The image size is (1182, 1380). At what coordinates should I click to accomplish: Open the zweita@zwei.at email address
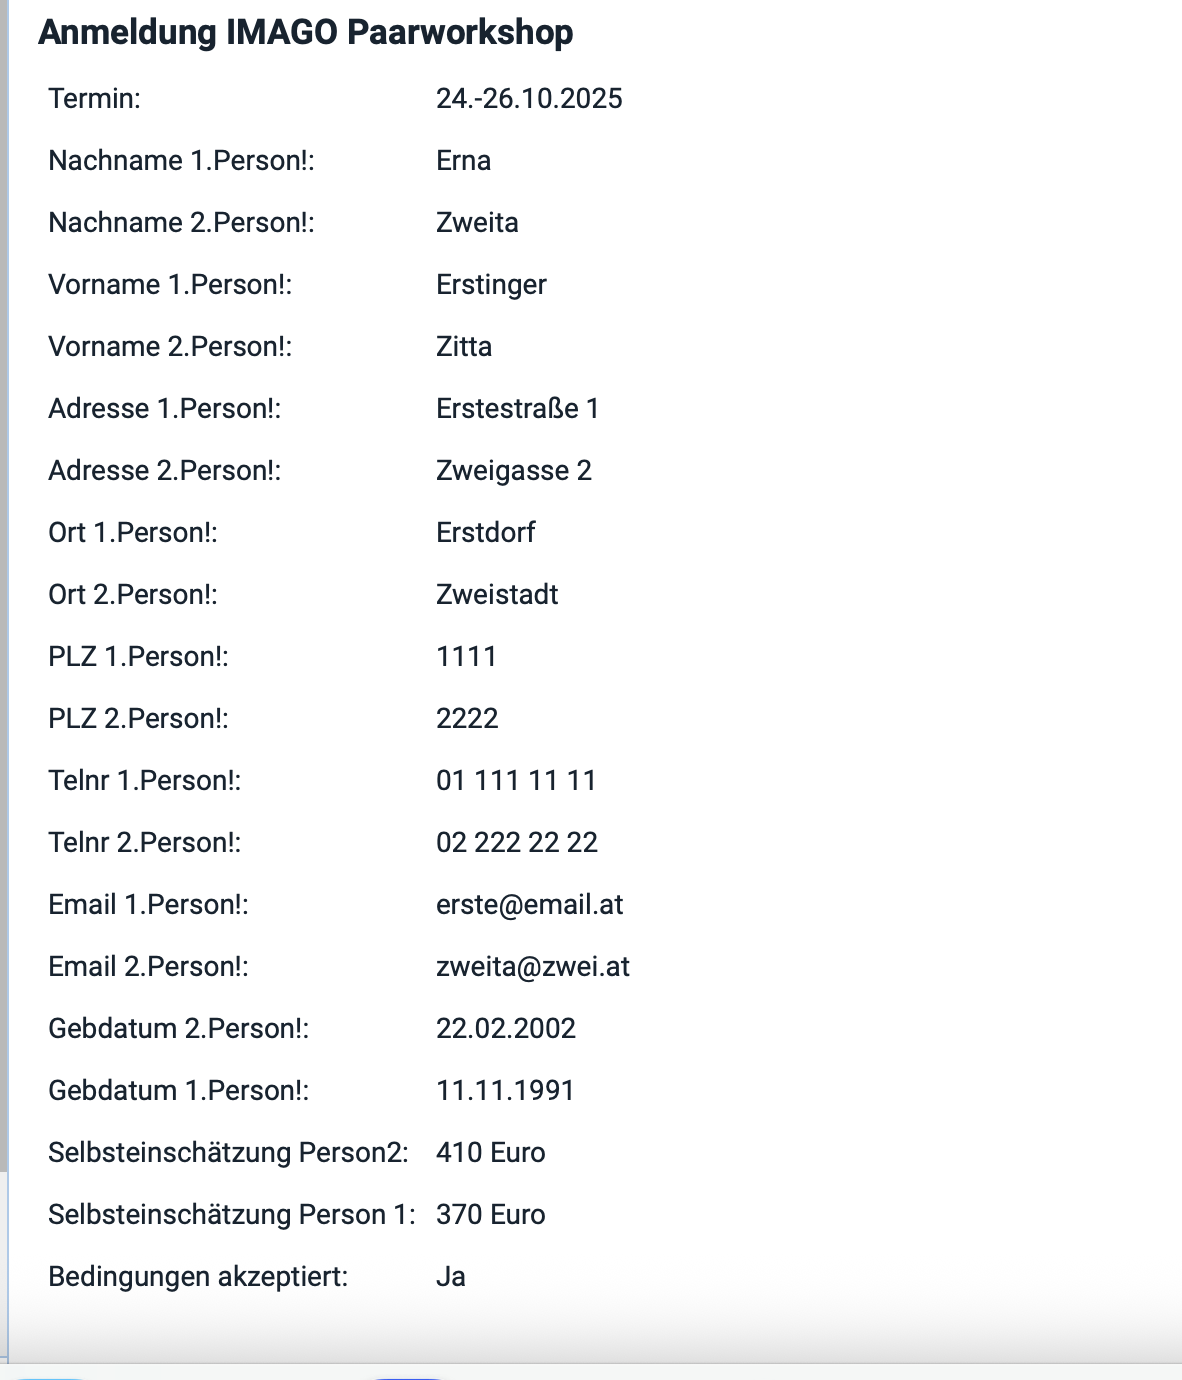[x=533, y=966]
